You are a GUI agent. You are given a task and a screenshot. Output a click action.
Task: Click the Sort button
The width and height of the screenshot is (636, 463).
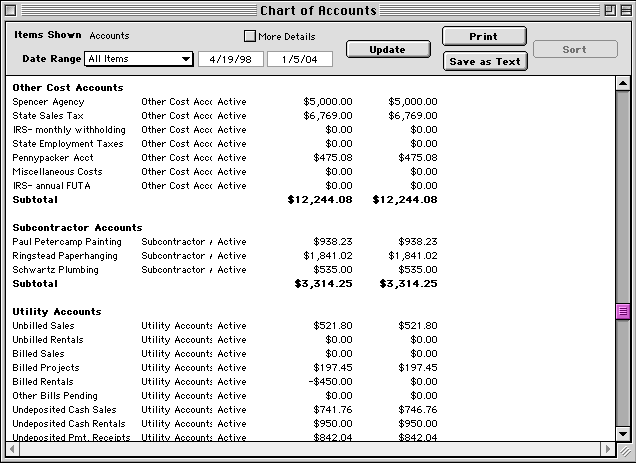[x=575, y=49]
